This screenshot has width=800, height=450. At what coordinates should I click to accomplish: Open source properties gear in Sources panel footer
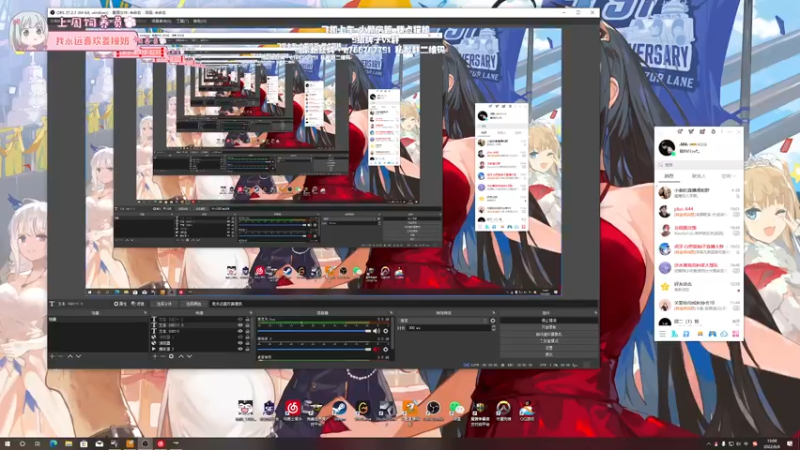pos(171,356)
